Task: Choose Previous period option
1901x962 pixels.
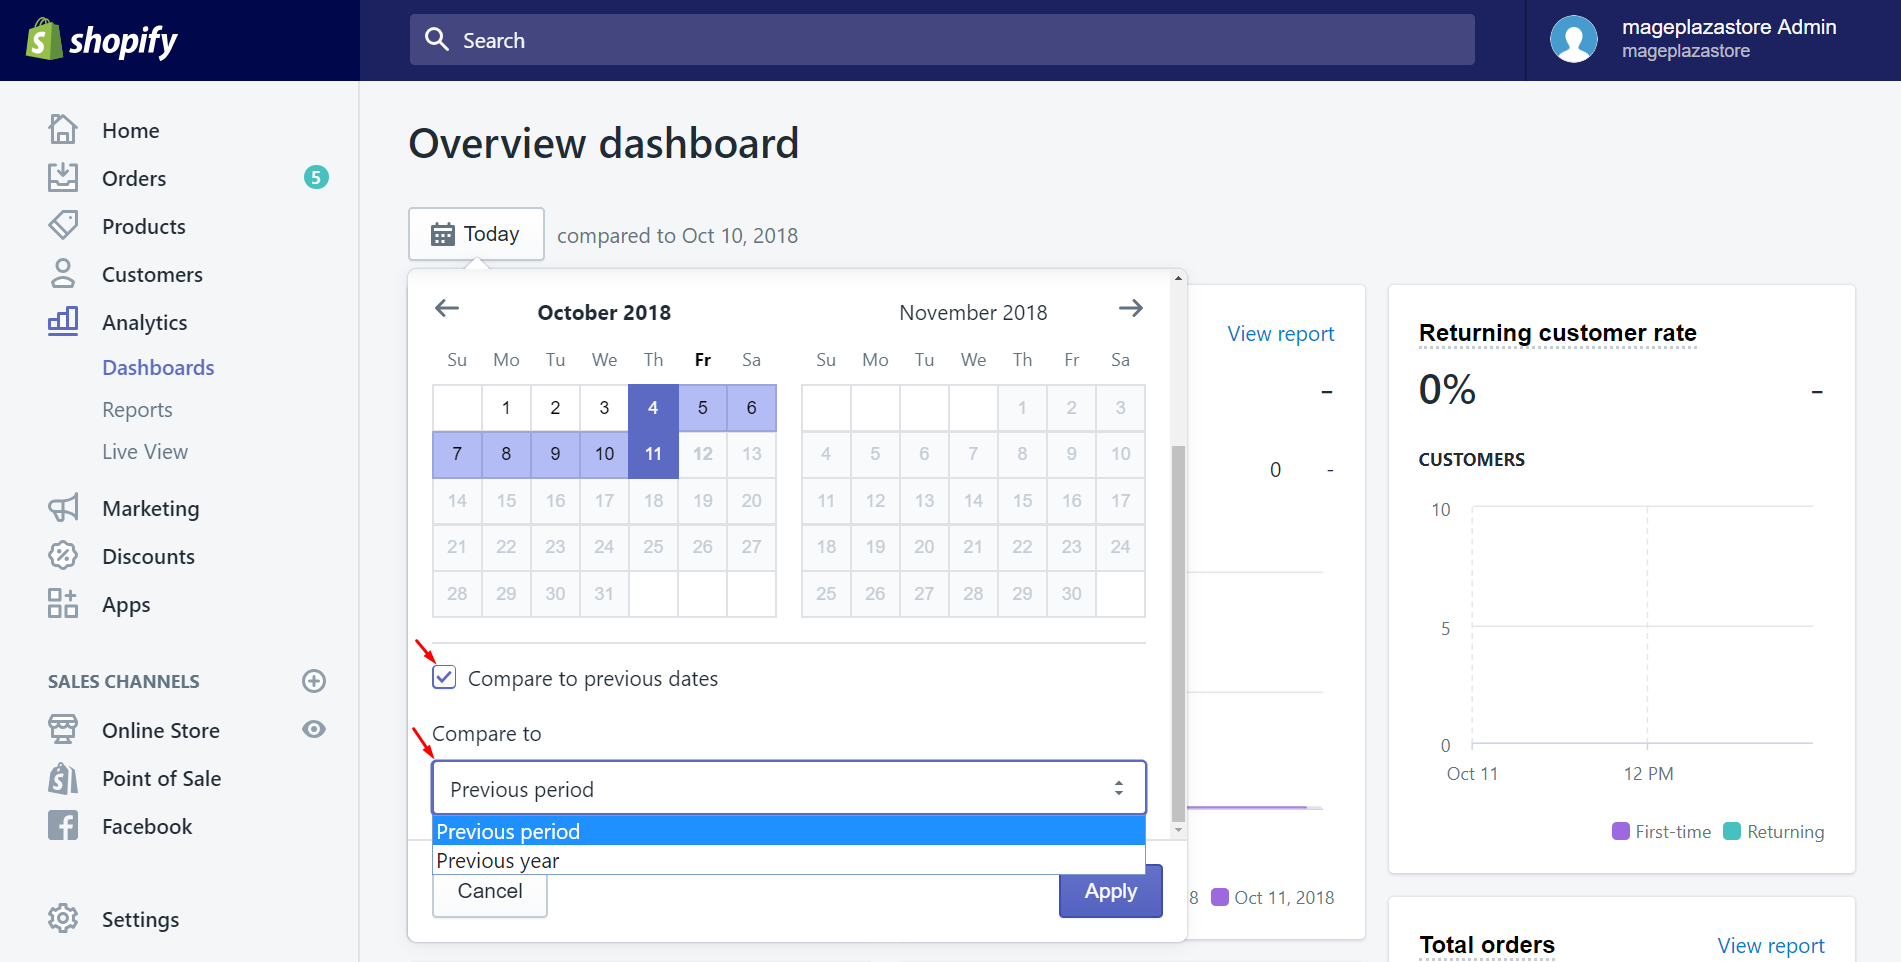Action: point(789,831)
